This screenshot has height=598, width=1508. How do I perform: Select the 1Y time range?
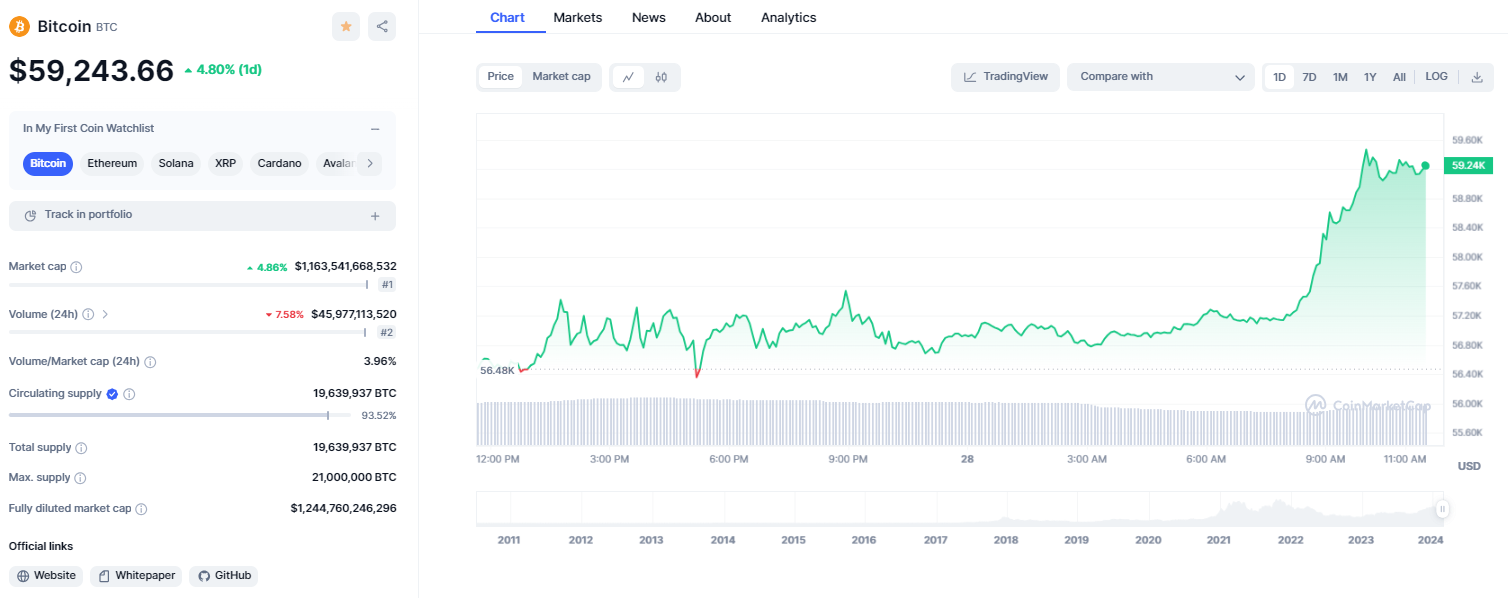point(1370,77)
